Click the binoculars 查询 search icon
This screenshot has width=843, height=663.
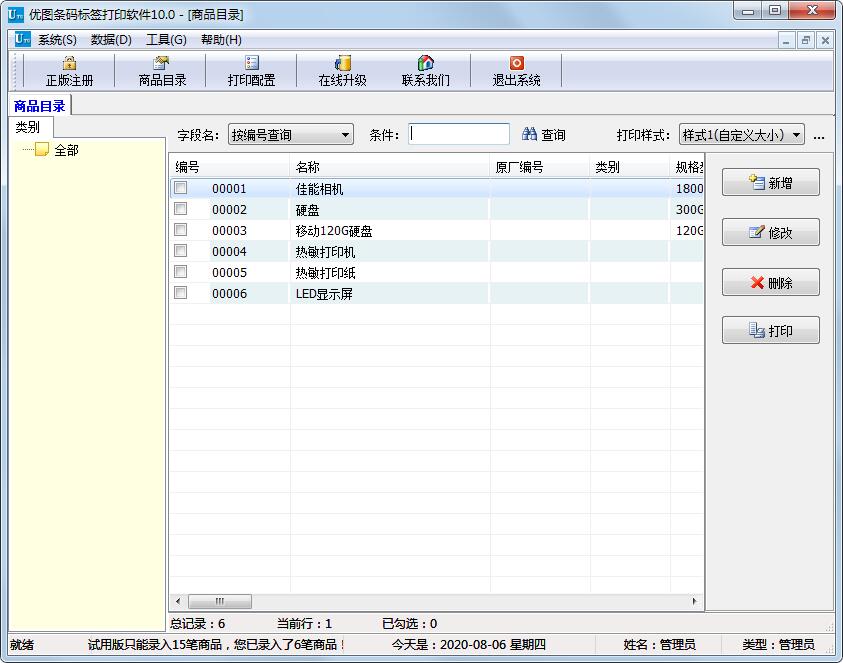(x=530, y=134)
